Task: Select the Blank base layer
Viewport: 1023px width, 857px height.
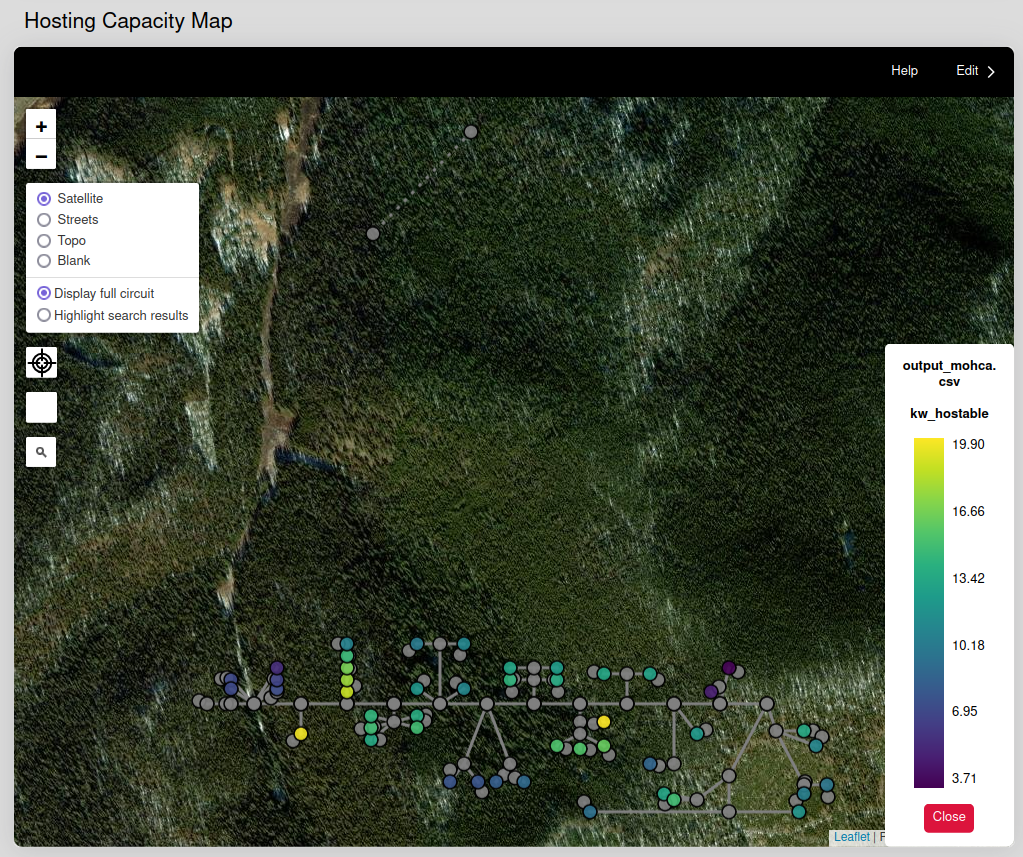Action: coord(44,261)
